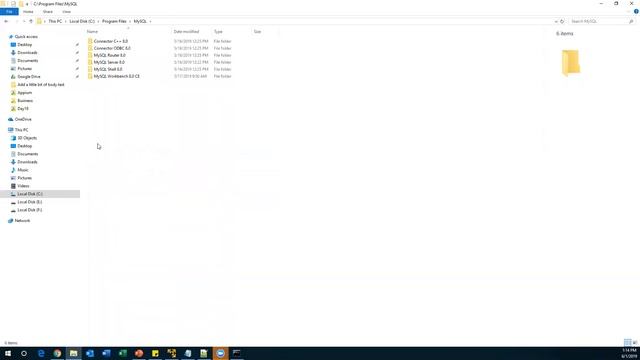The height and width of the screenshot is (360, 640).
Task: Open 3D Objects under This PC
Action: [x=27, y=138]
